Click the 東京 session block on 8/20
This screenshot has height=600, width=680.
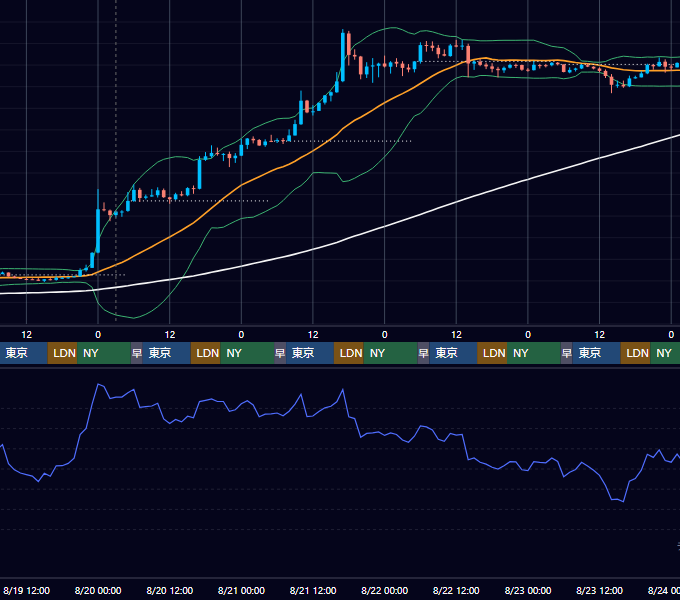[167, 353]
